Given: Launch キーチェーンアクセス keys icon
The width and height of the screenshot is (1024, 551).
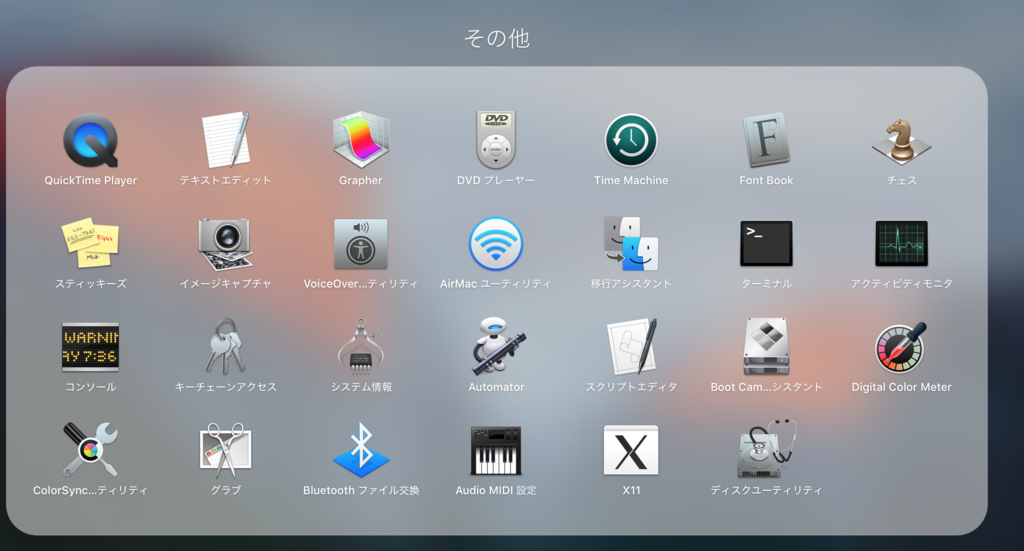Looking at the screenshot, I should pyautogui.click(x=225, y=346).
